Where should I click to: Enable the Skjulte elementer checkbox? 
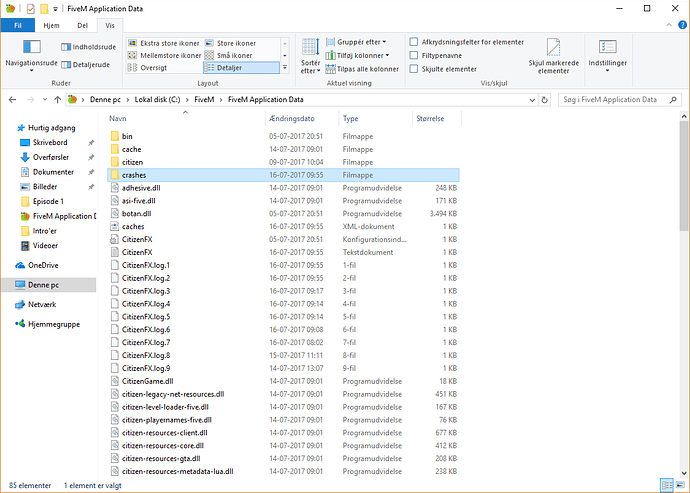414,69
